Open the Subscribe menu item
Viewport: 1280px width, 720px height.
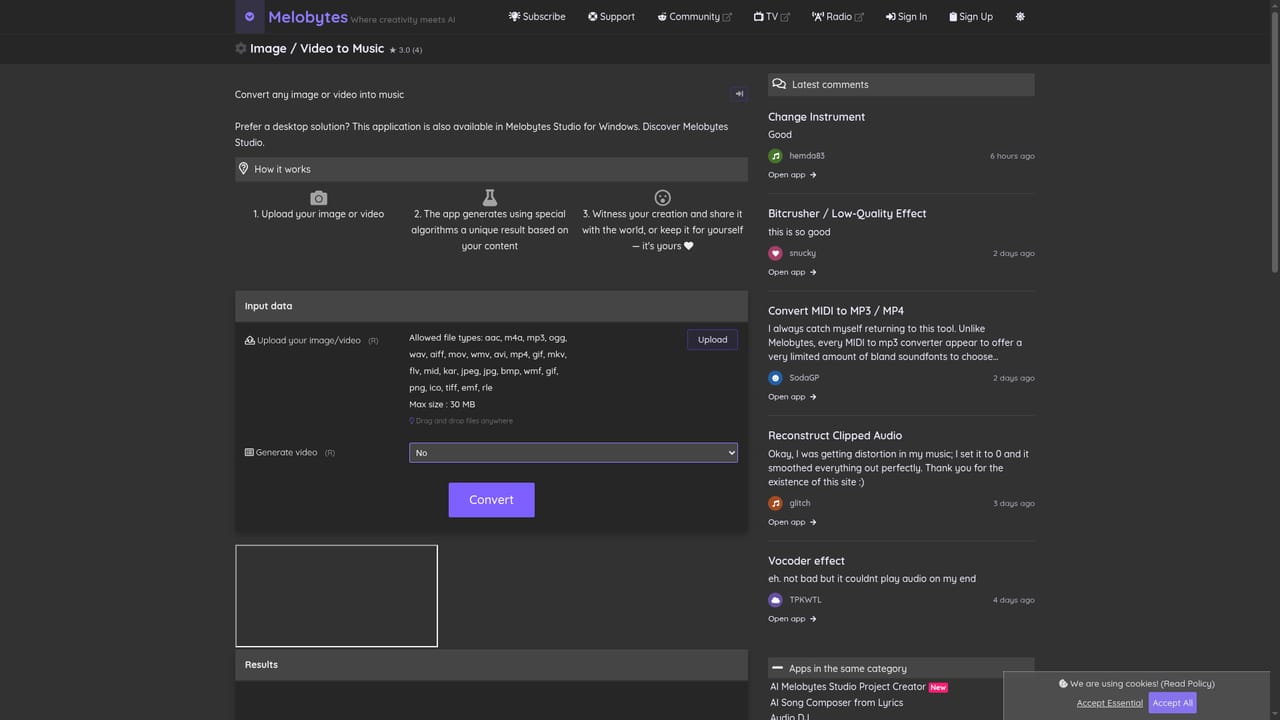tap(537, 17)
